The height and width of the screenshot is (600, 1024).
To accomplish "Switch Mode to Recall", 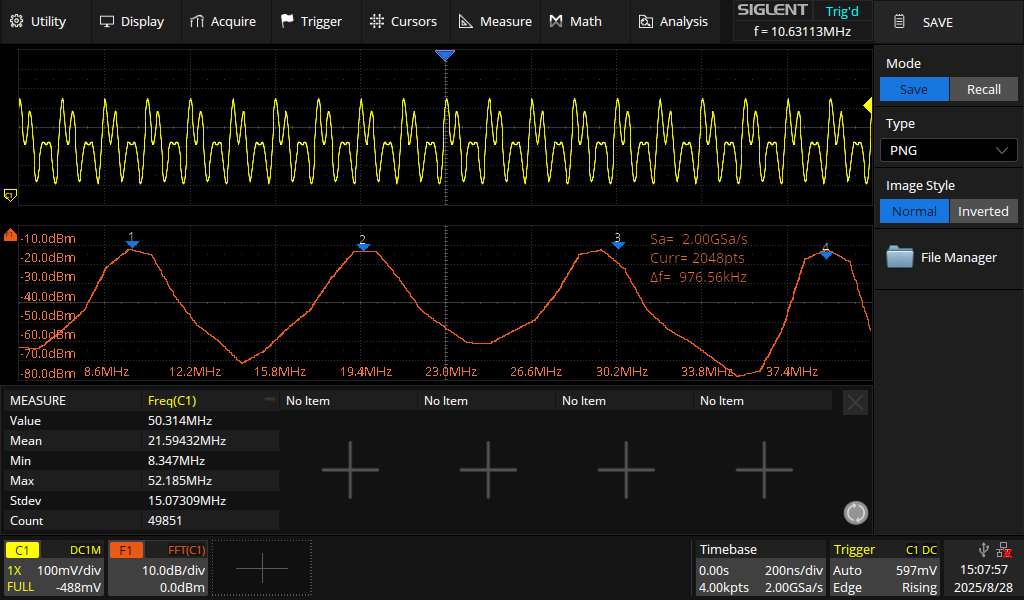I will (983, 90).
